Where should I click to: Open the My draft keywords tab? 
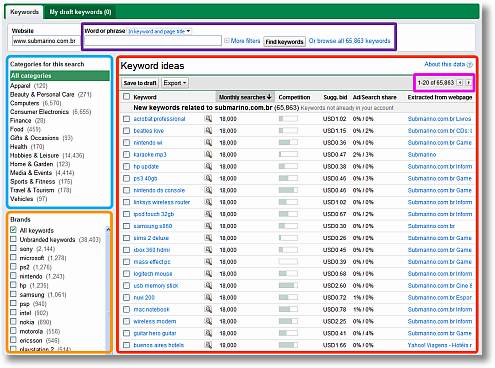tap(80, 12)
